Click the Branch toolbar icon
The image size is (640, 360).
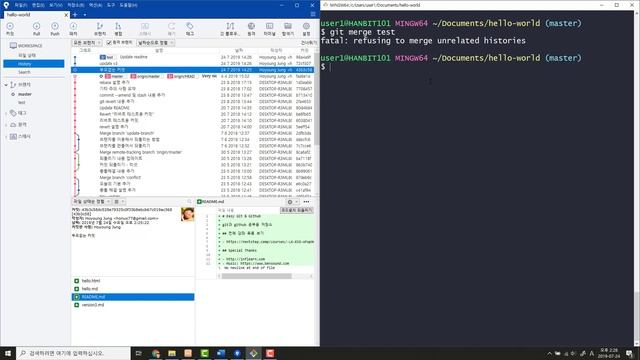(x=100, y=29)
